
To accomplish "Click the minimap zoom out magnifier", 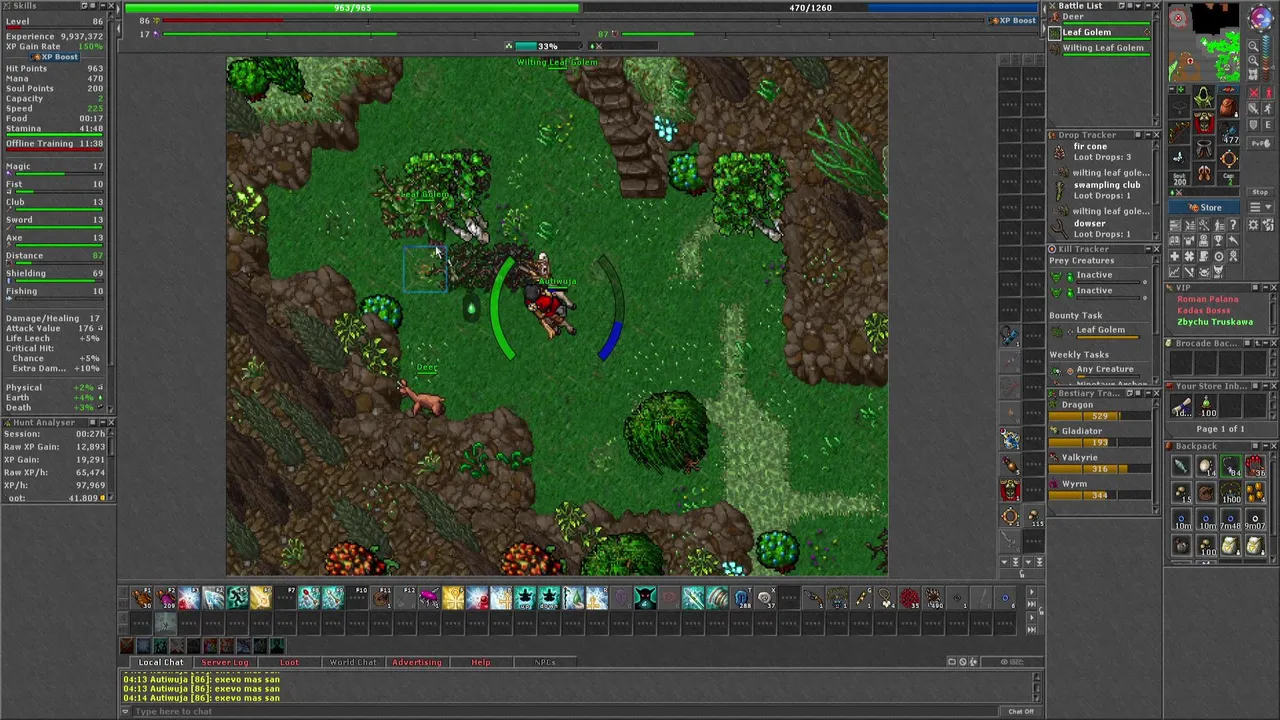I will click(x=1253, y=46).
